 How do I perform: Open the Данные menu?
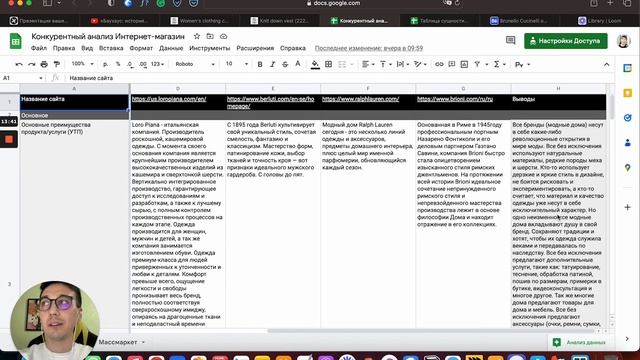point(171,48)
